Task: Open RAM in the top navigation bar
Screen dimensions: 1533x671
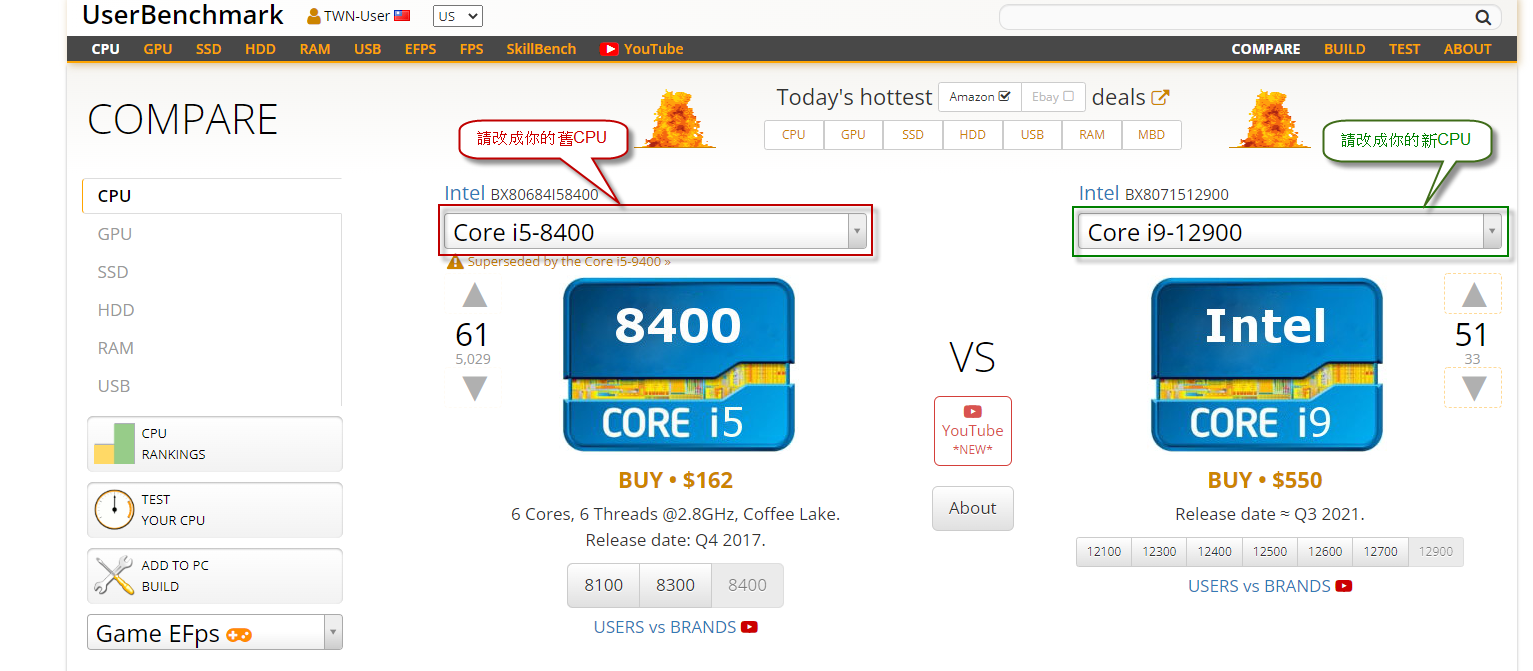Action: [315, 49]
